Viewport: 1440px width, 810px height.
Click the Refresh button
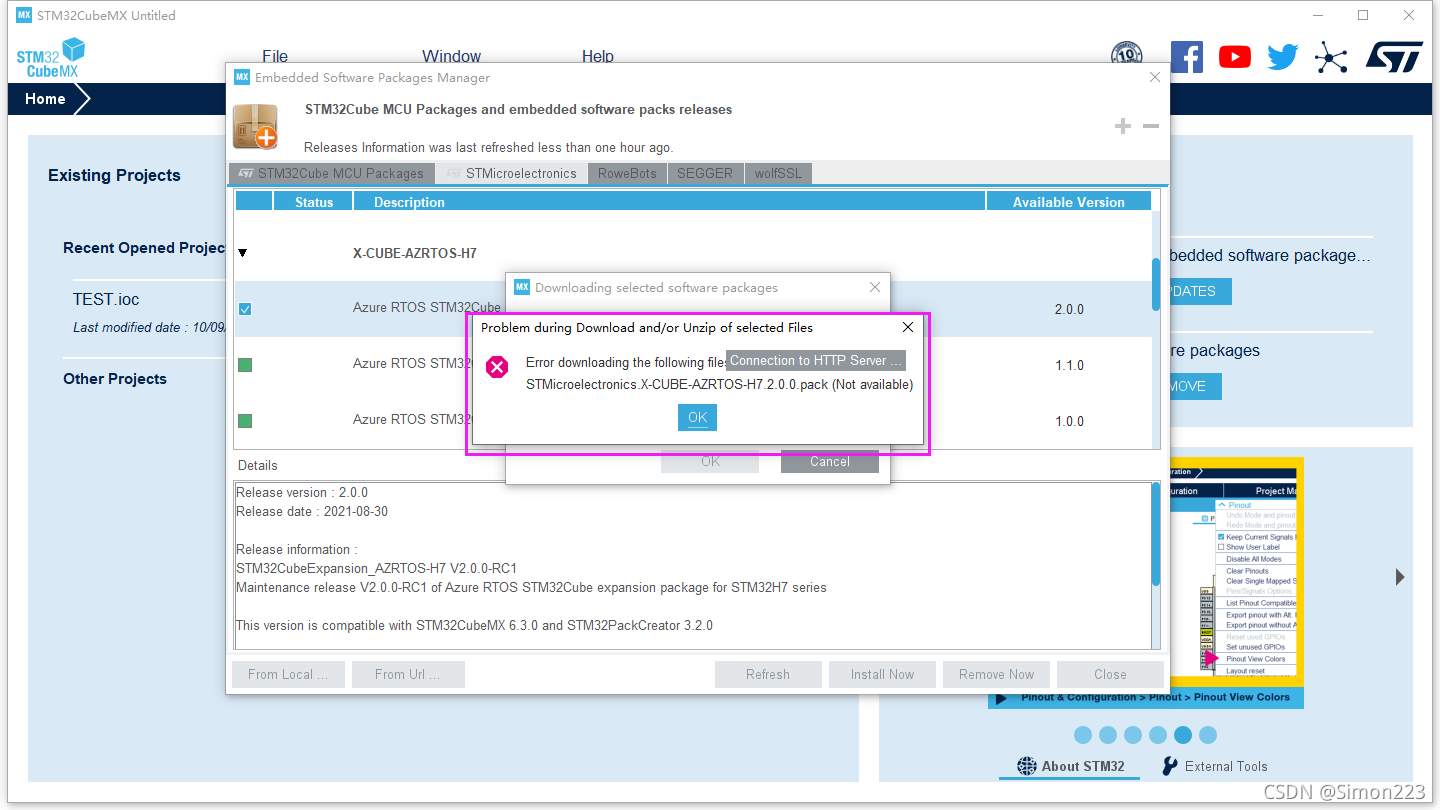pos(768,674)
